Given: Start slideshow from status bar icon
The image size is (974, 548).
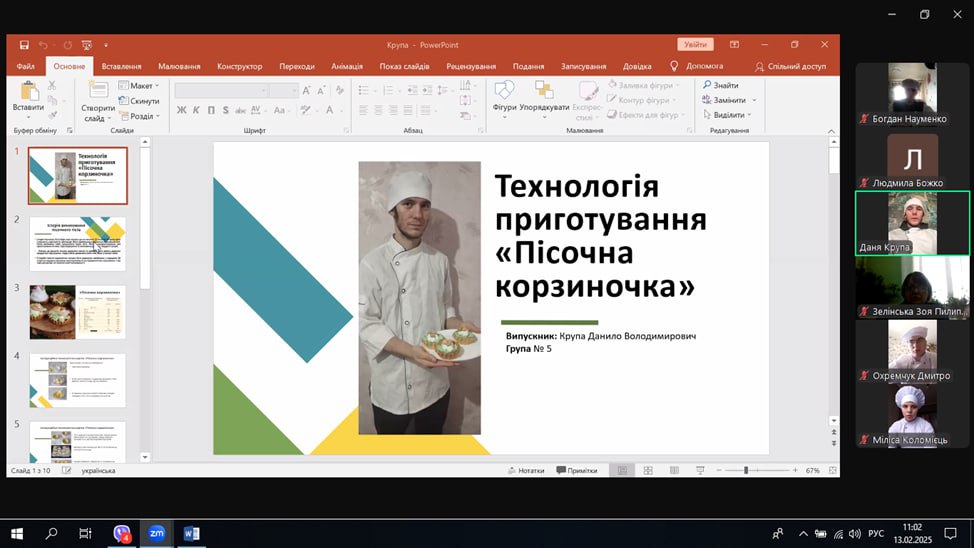Looking at the screenshot, I should tap(697, 470).
